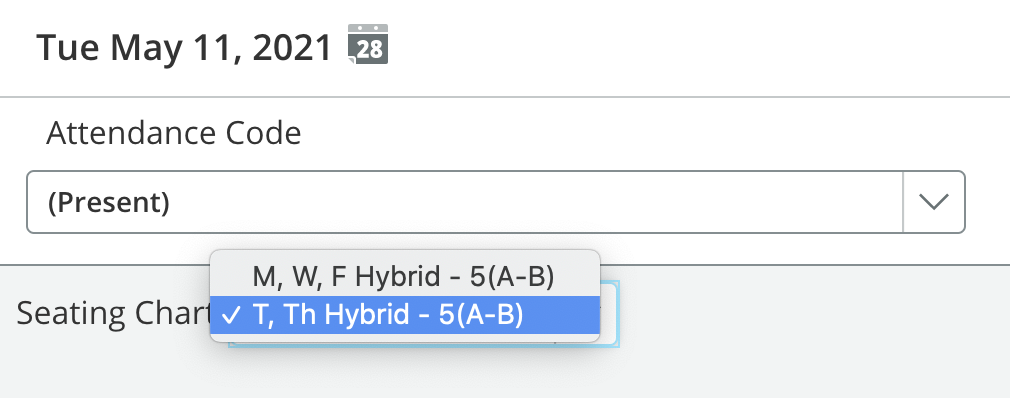Pick the checked T, Th Hybrid seating chart
The image size is (1010, 398).
point(405,315)
